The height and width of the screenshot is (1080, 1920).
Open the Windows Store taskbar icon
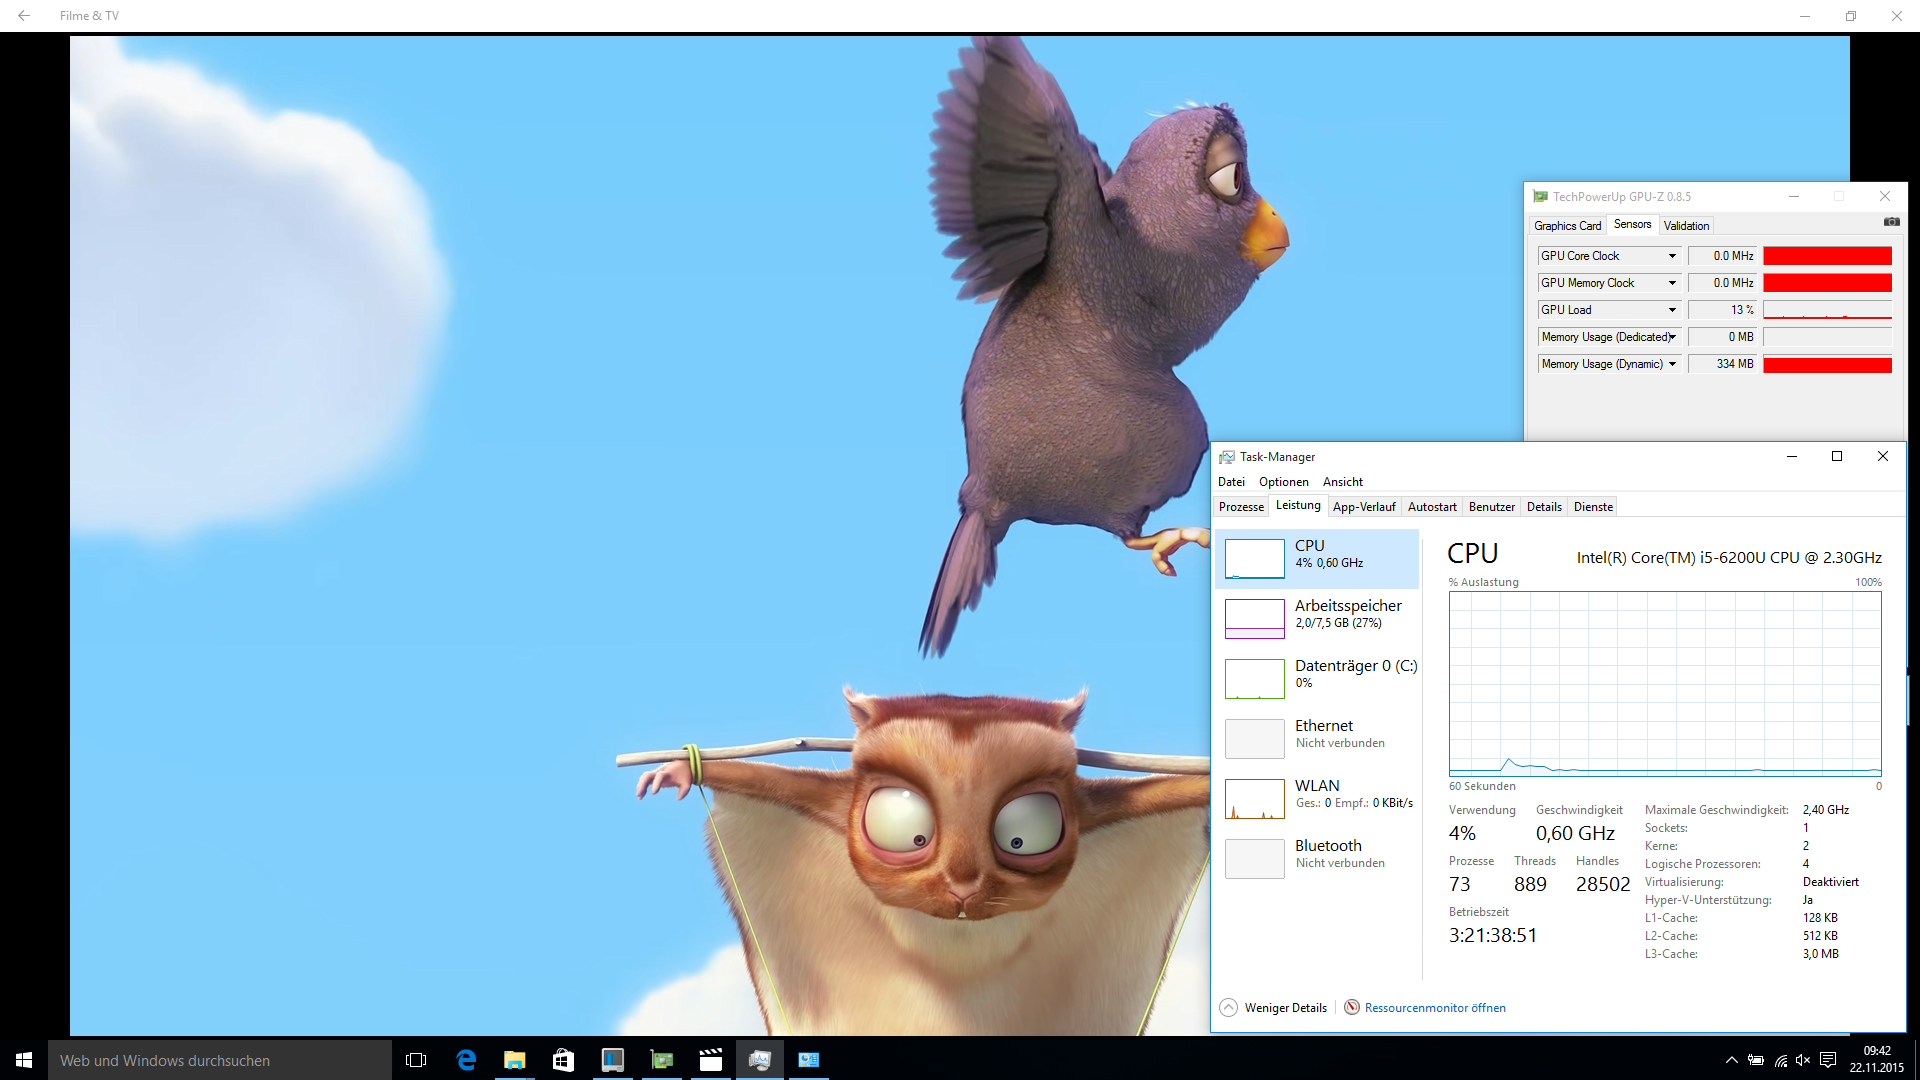563,1060
